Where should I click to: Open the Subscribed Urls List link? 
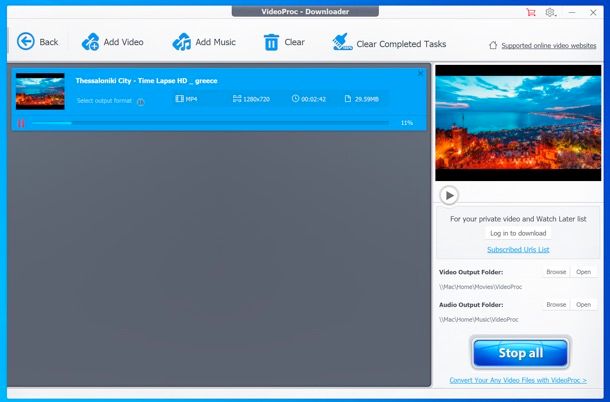coord(518,249)
